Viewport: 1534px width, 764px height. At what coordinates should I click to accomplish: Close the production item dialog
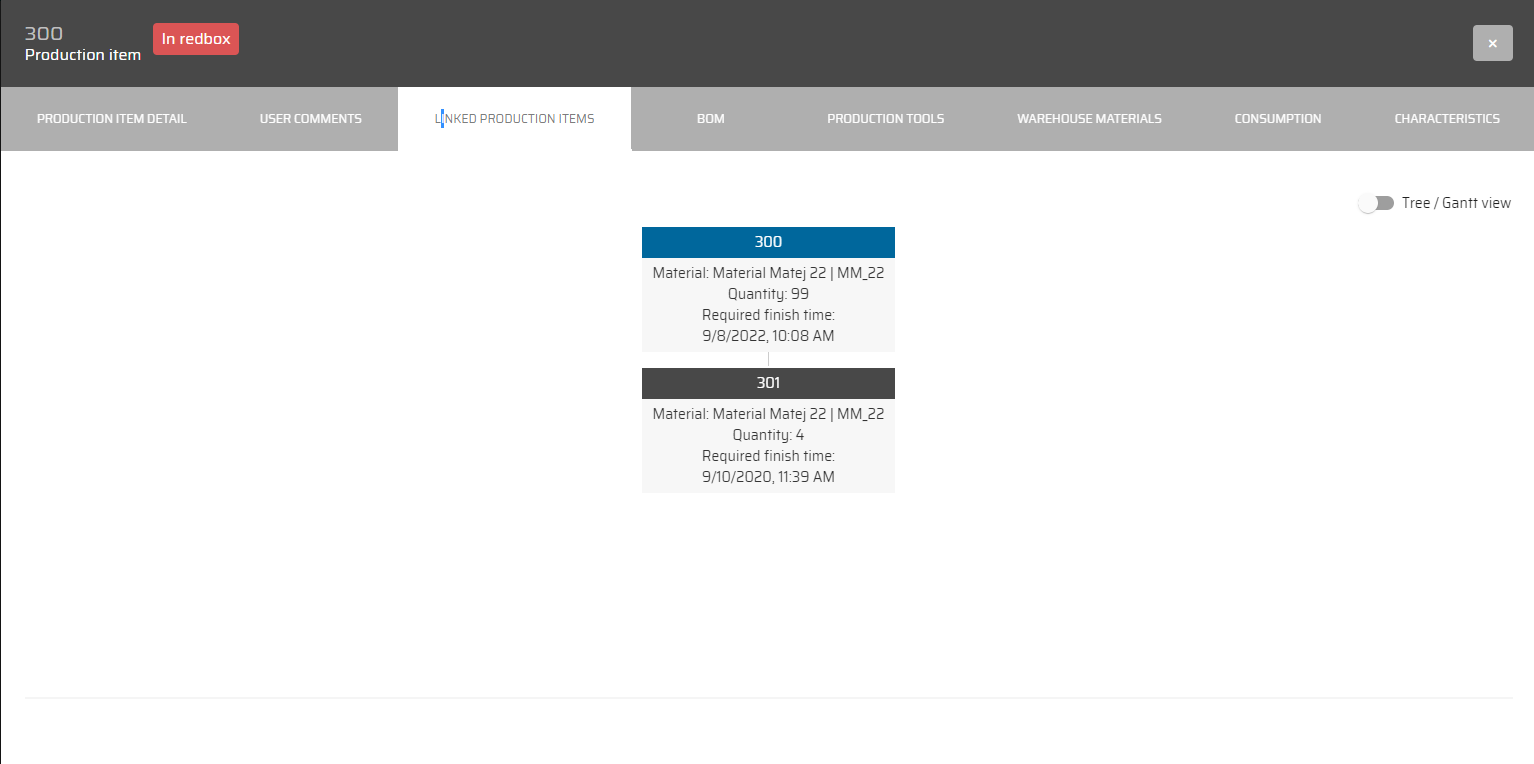coord(1492,43)
